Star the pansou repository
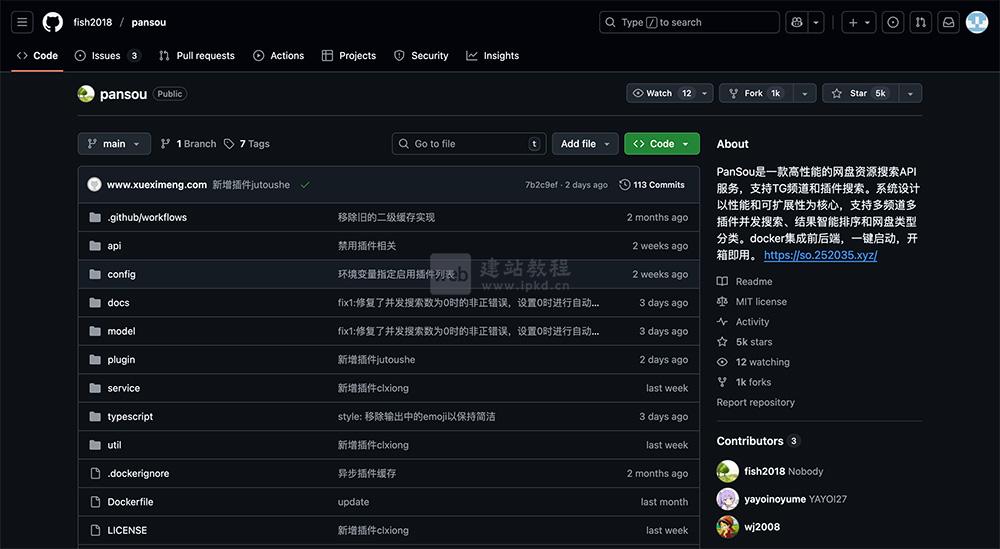The height and width of the screenshot is (549, 1000). tap(860, 93)
